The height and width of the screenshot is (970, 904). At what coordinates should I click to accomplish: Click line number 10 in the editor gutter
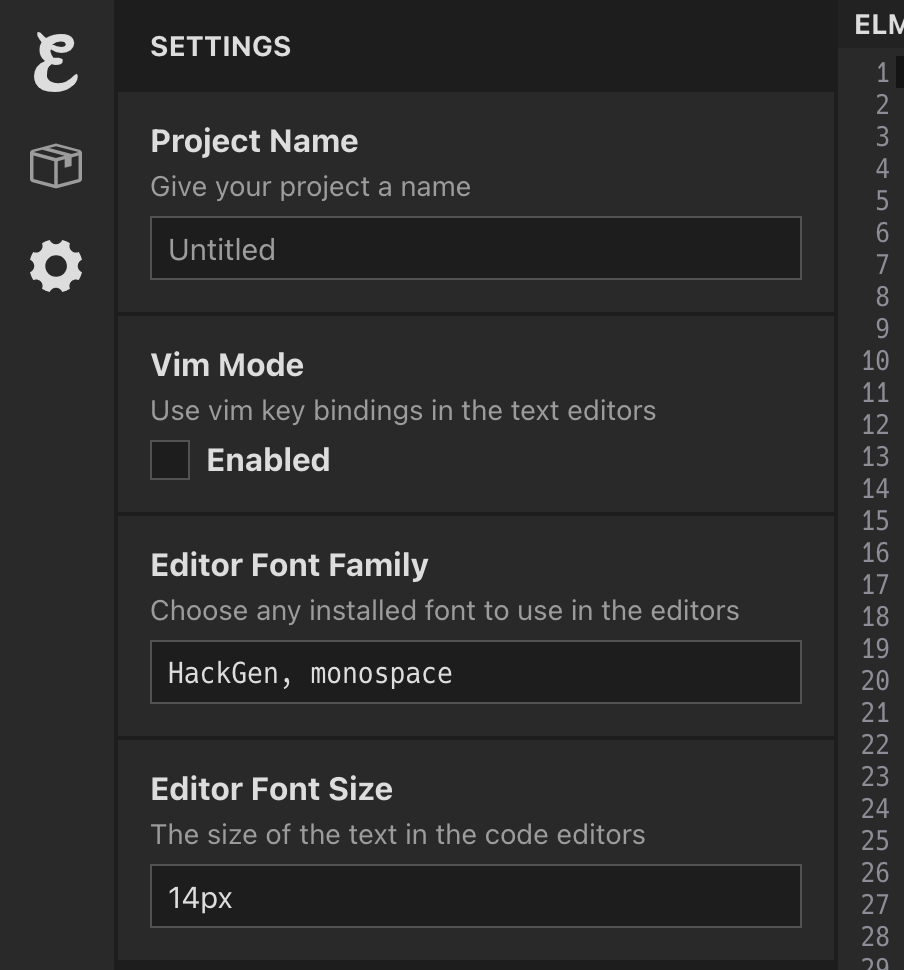[875, 361]
